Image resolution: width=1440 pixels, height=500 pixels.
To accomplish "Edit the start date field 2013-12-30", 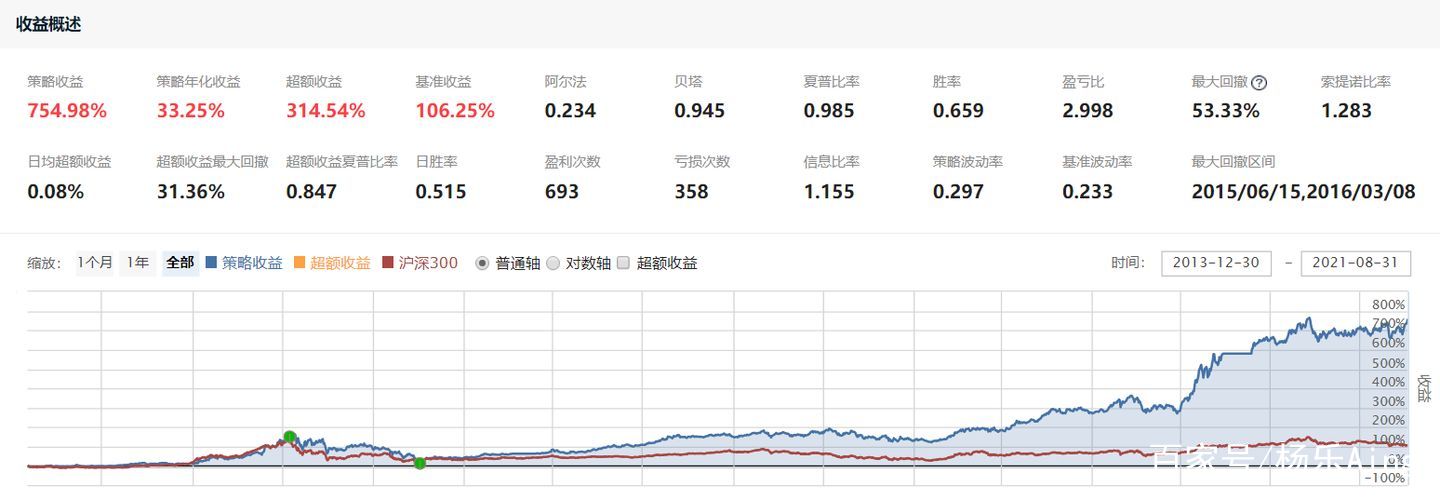I will click(x=1216, y=263).
